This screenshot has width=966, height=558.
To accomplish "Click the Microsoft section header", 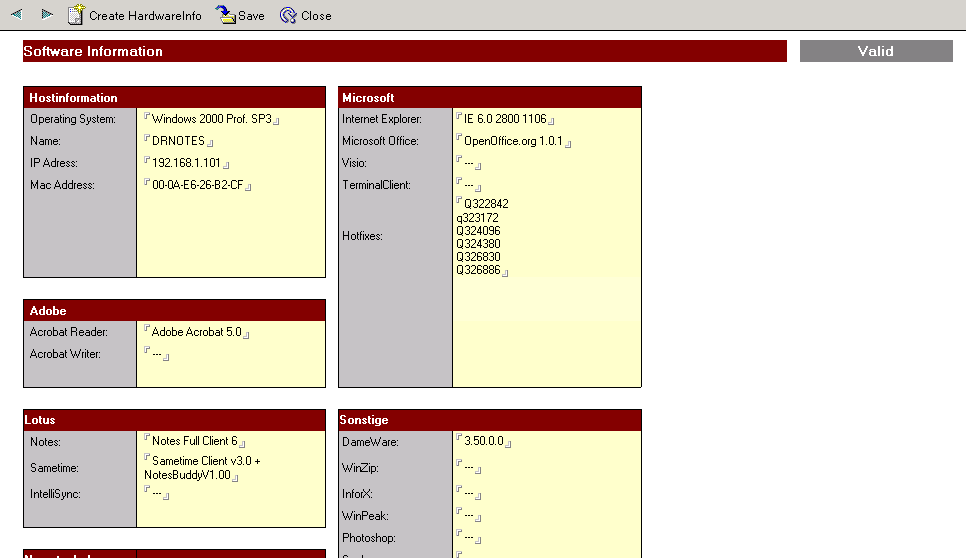I will point(490,98).
